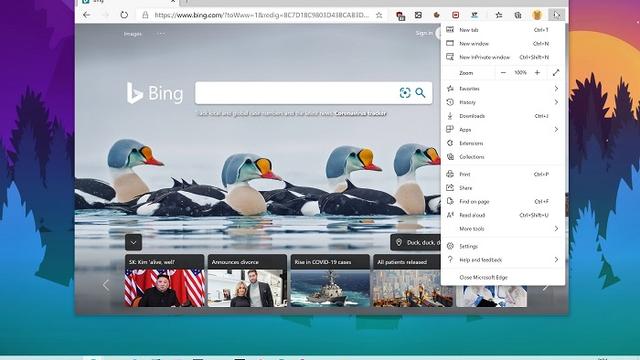Open the Favorites toolbar button
Screen dimensions: 640x360
coord(499,15)
